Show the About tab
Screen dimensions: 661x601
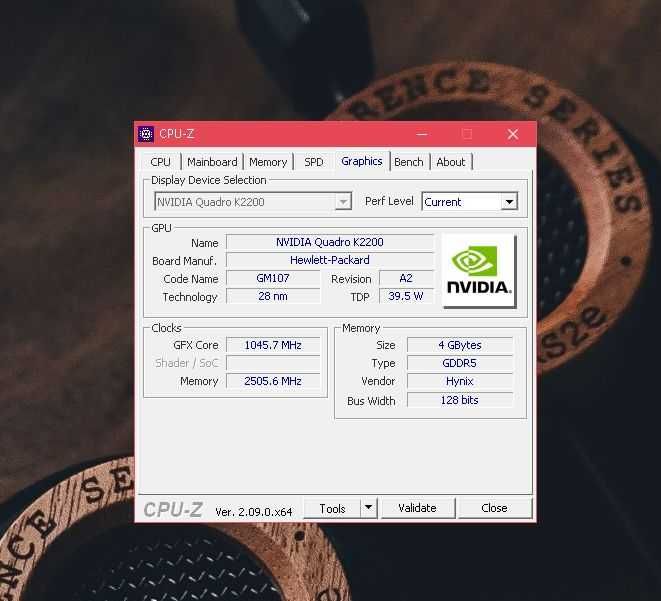tap(451, 162)
